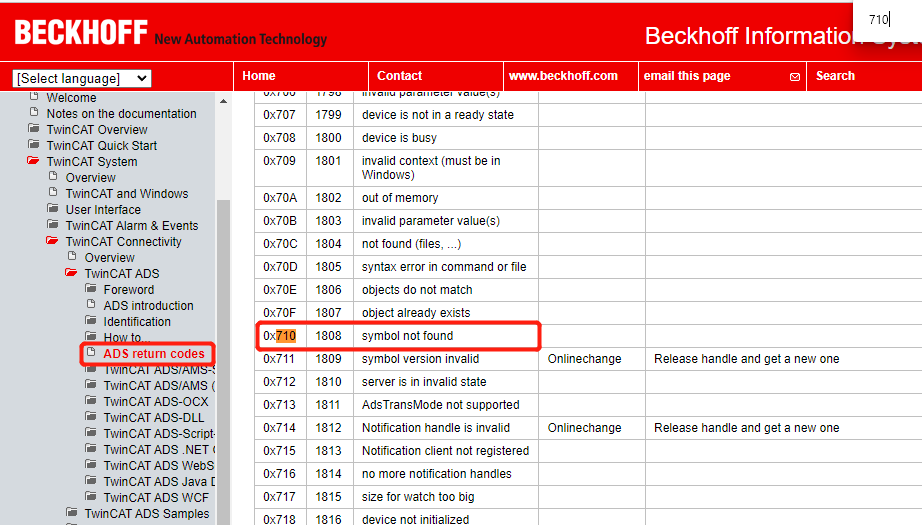Expand the Identification folder icon
922x525 pixels.
pyautogui.click(x=91, y=320)
